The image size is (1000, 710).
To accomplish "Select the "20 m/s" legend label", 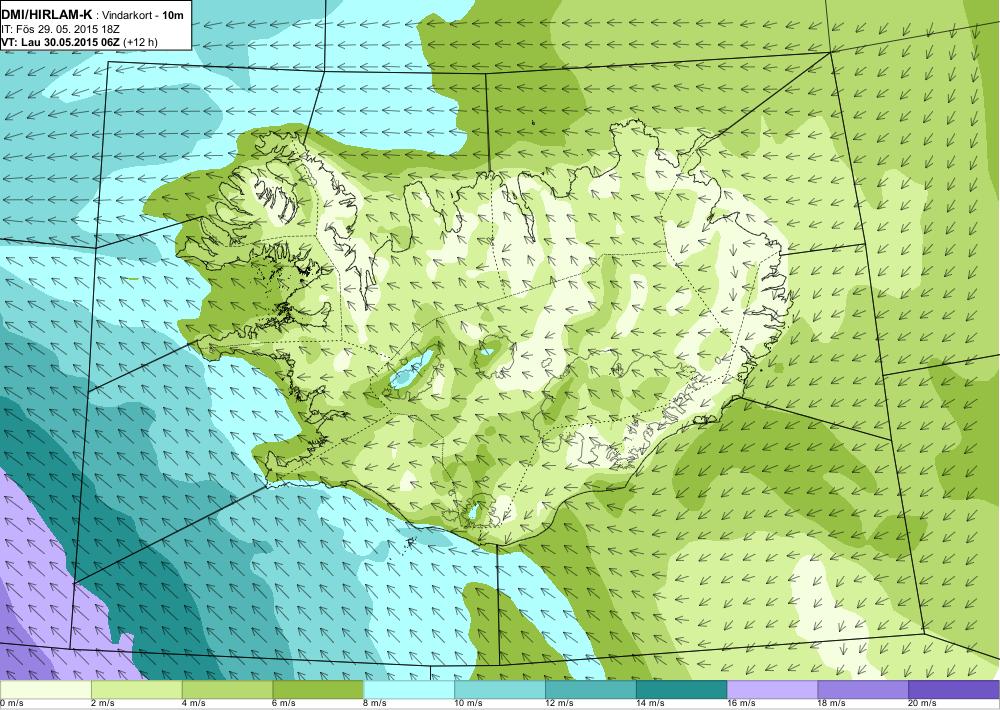I will point(923,704).
